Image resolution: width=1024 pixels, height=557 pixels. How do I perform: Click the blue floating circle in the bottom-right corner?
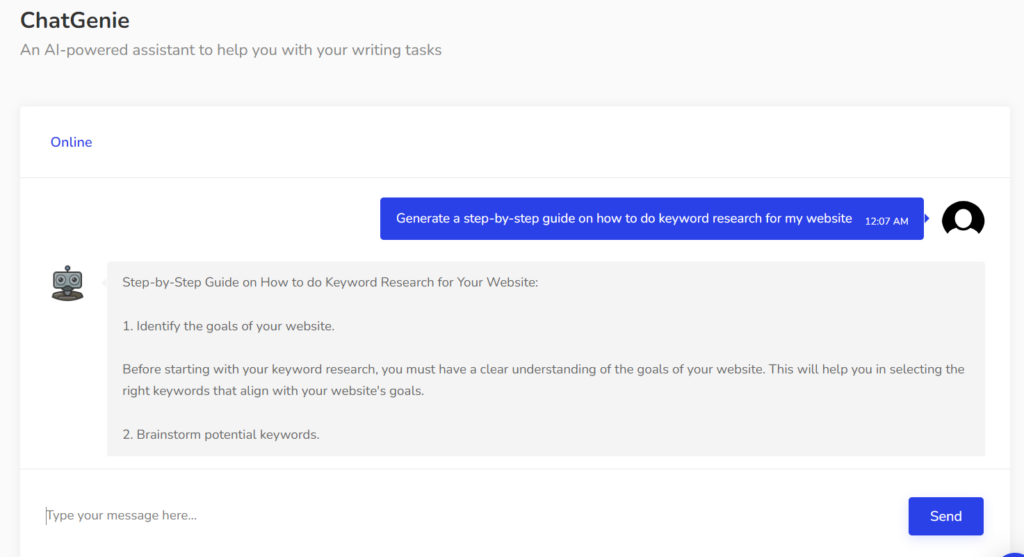[1014, 550]
